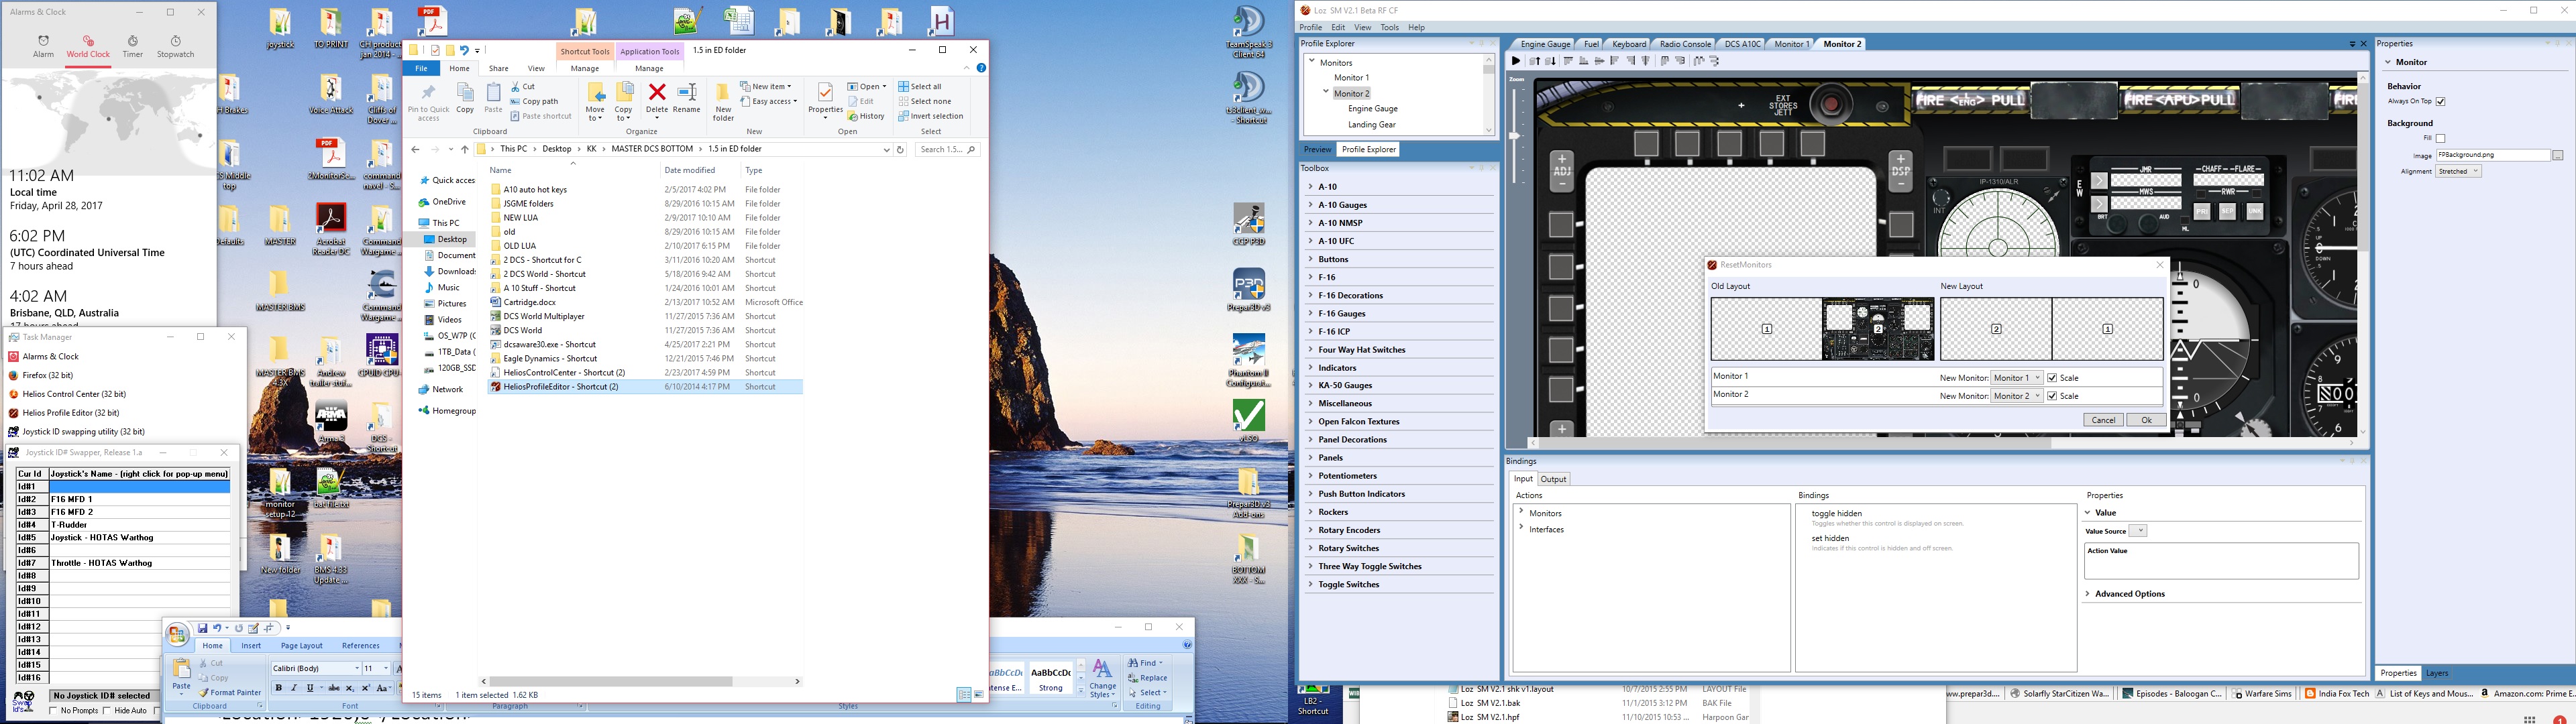Open the New item dropdown in Explorer
This screenshot has height=724, width=2576.
coord(766,87)
